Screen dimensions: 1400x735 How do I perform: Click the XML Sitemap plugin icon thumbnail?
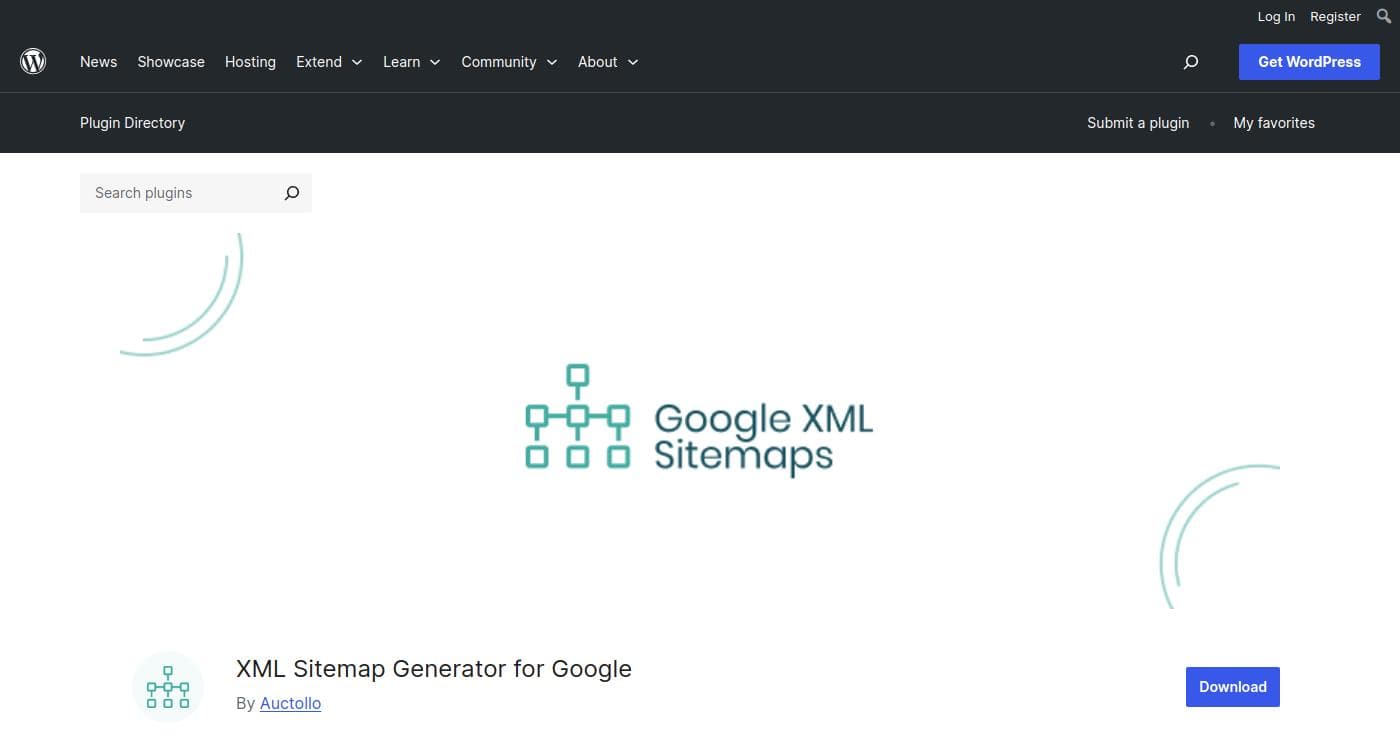pos(167,686)
